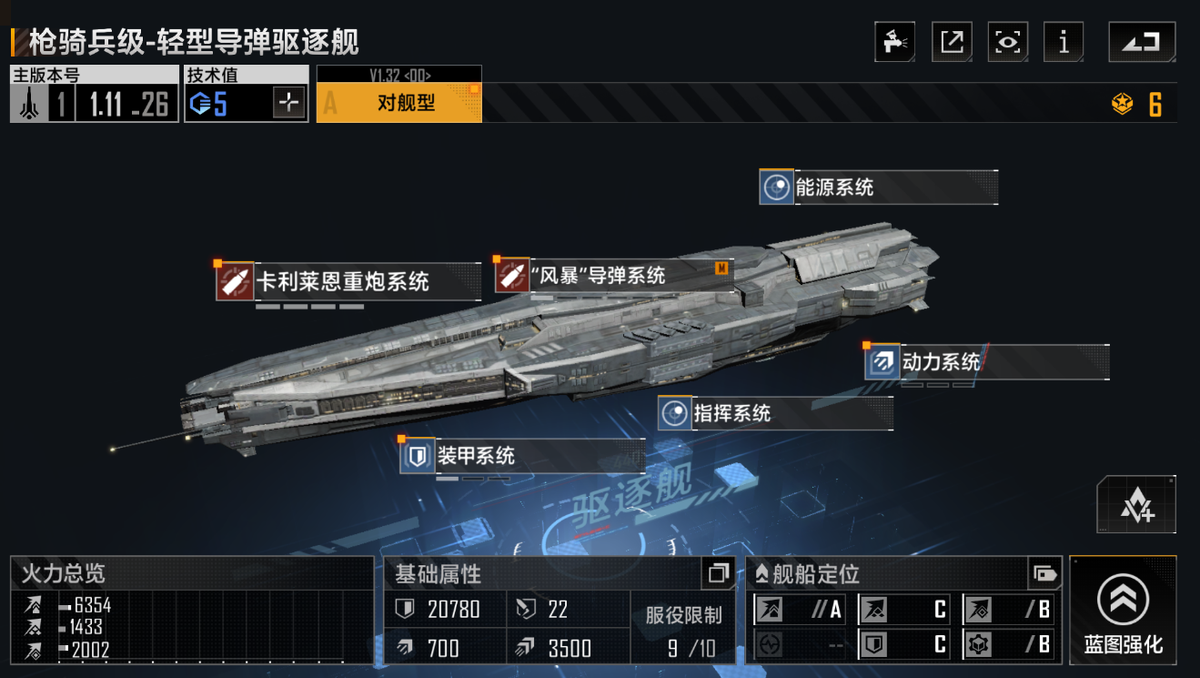Open the share/export icon at top

coord(951,42)
